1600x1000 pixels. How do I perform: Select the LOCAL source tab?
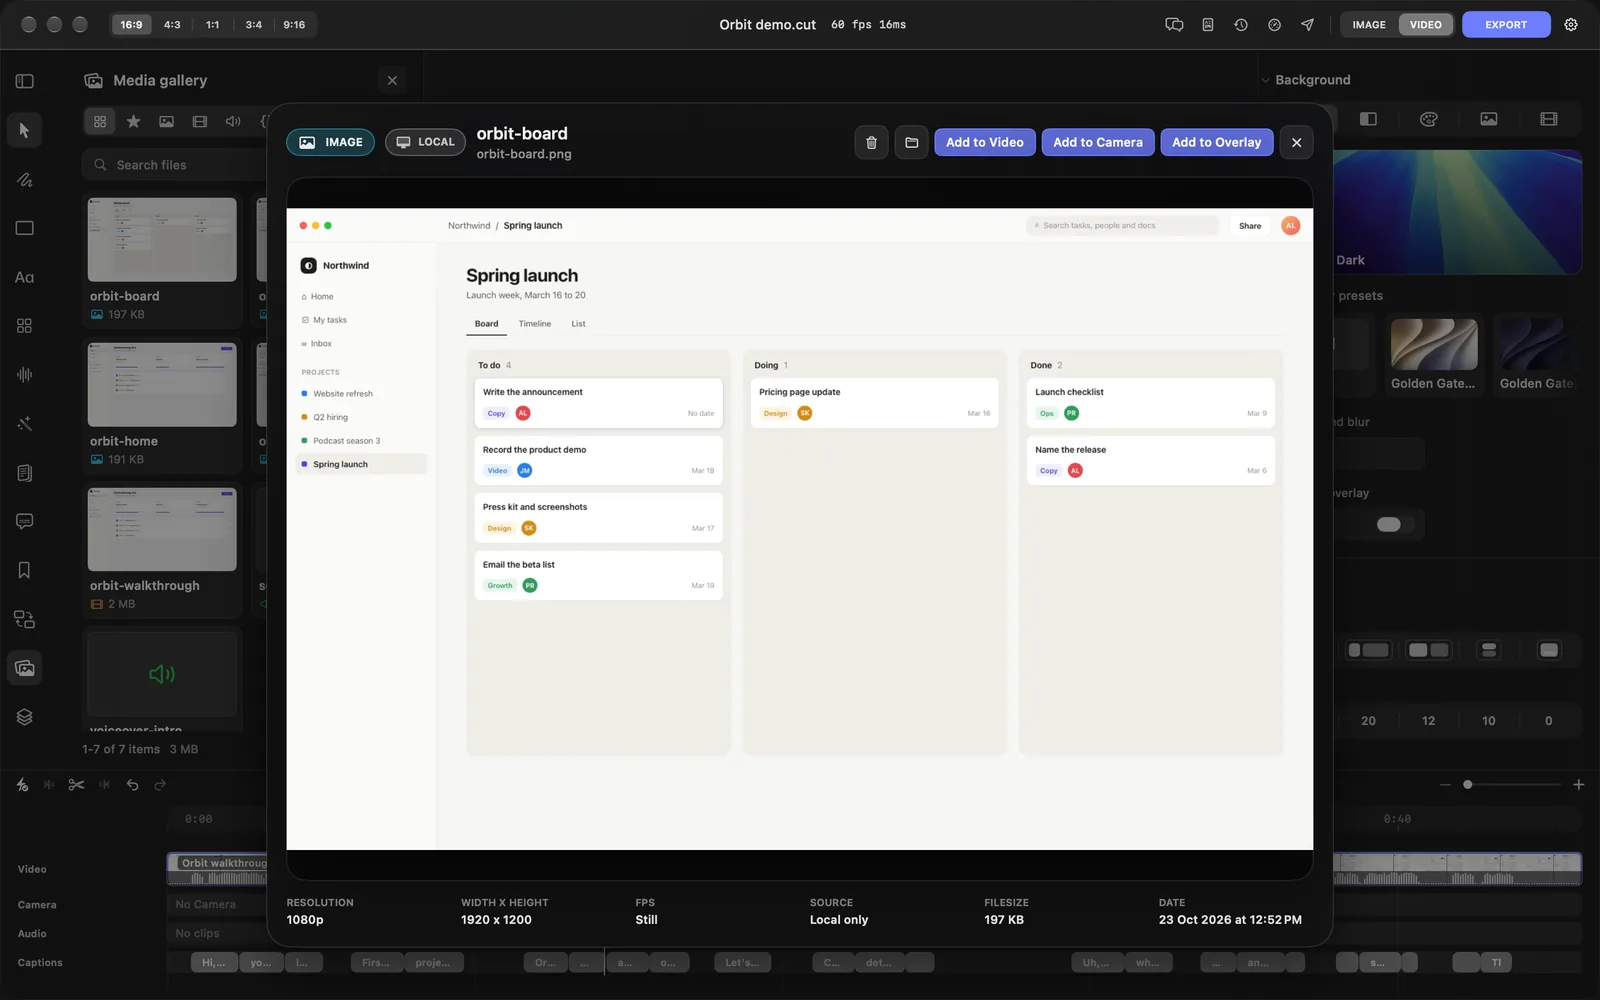(x=426, y=142)
